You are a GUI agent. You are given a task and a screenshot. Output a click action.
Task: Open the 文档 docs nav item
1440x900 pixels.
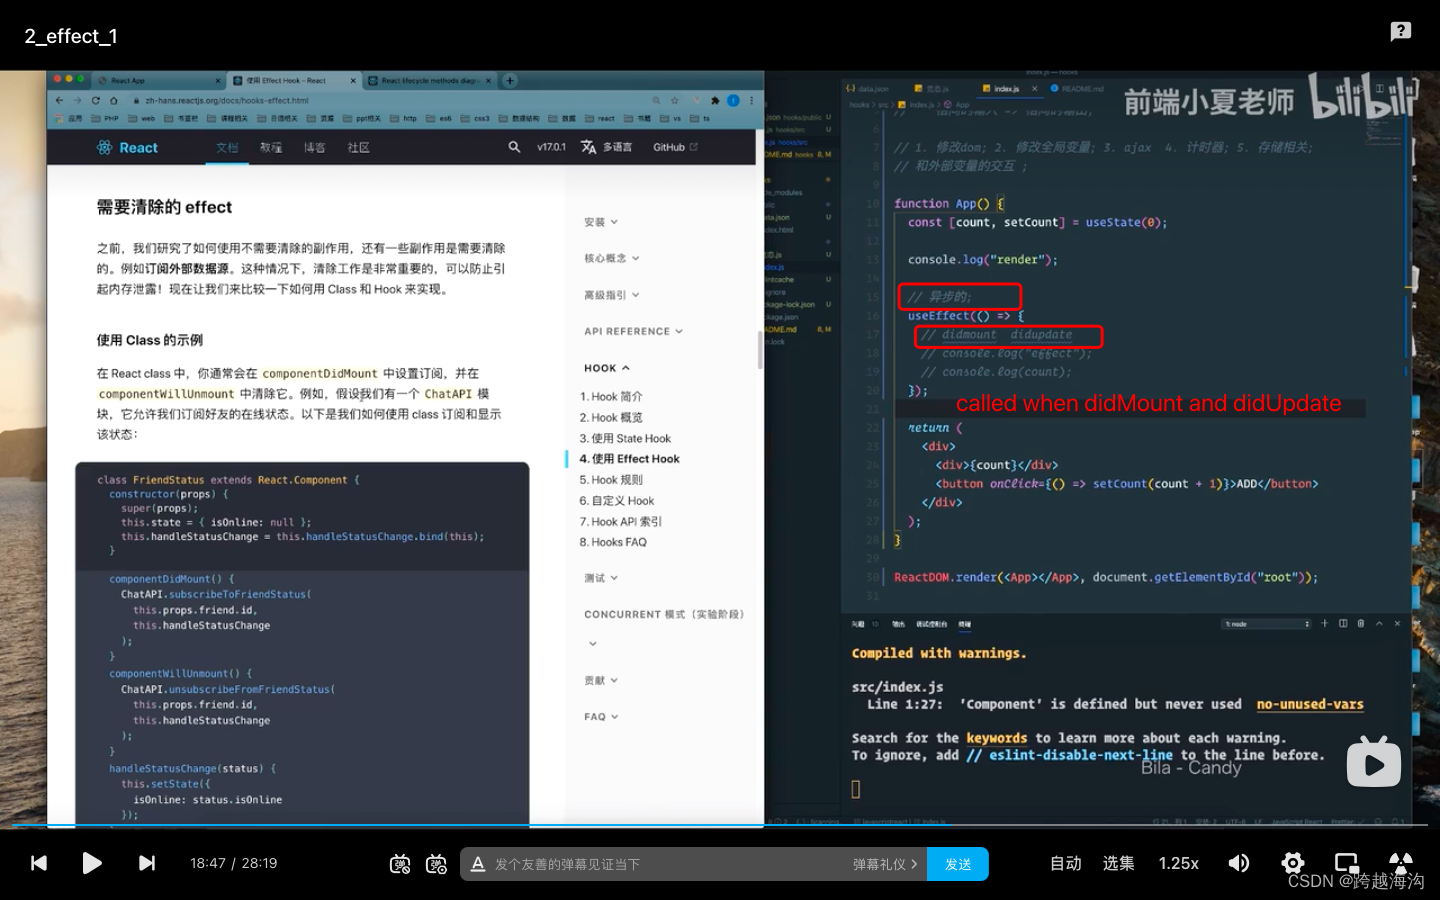(x=227, y=147)
